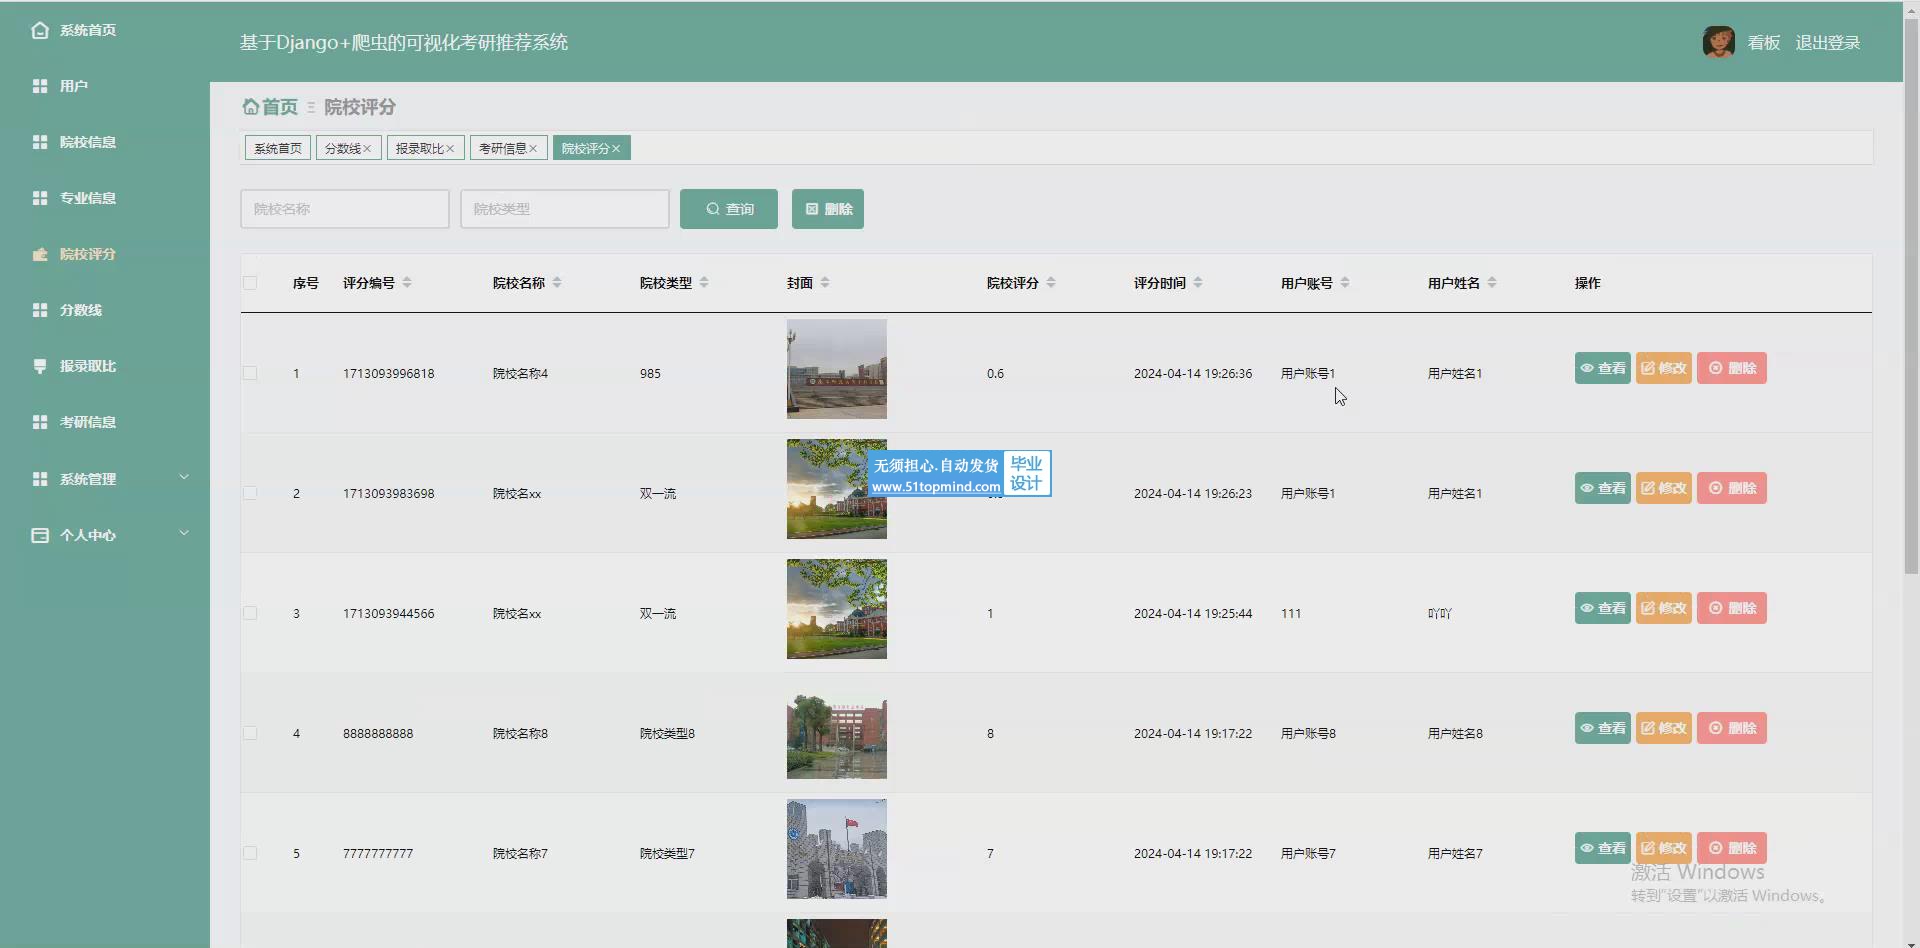This screenshot has height=948, width=1920.
Task: Click the batch 删除 button
Action: tap(828, 209)
